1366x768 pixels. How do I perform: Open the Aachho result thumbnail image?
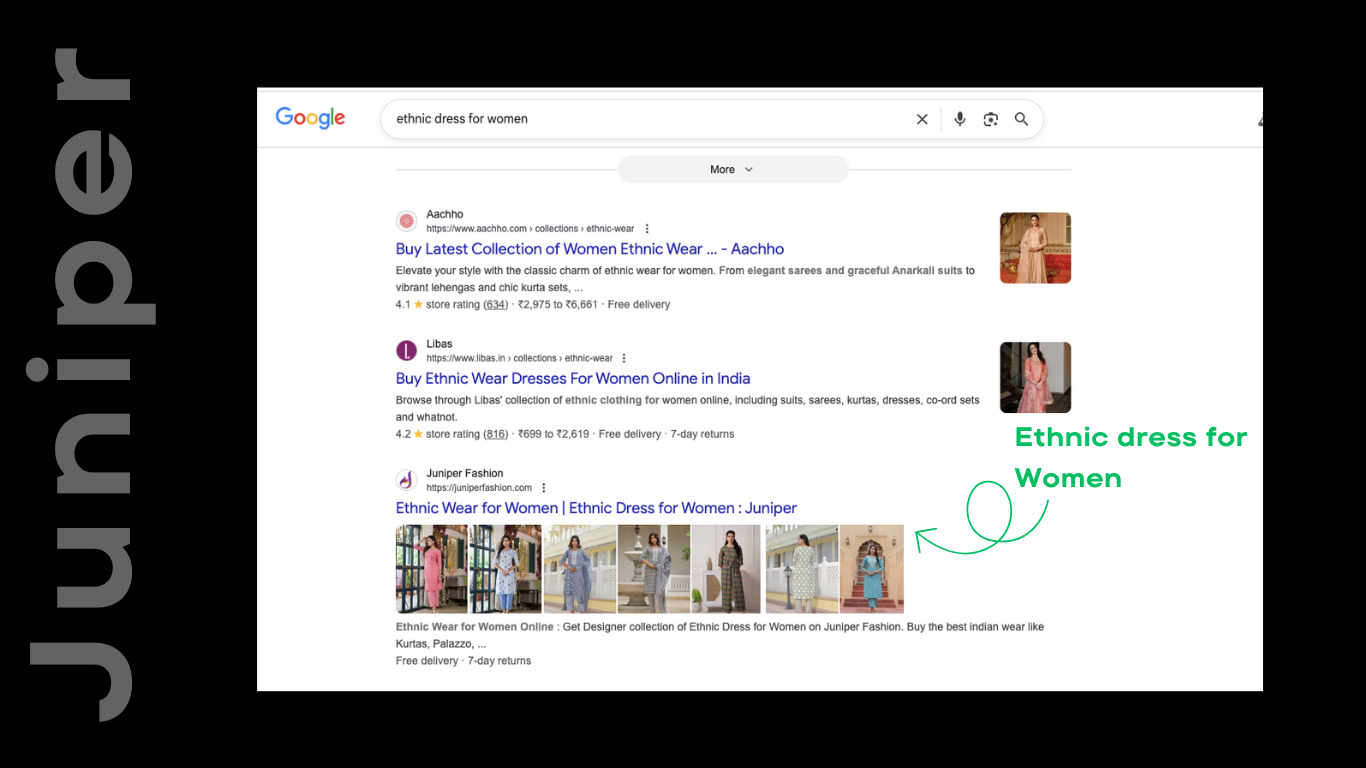(x=1035, y=248)
